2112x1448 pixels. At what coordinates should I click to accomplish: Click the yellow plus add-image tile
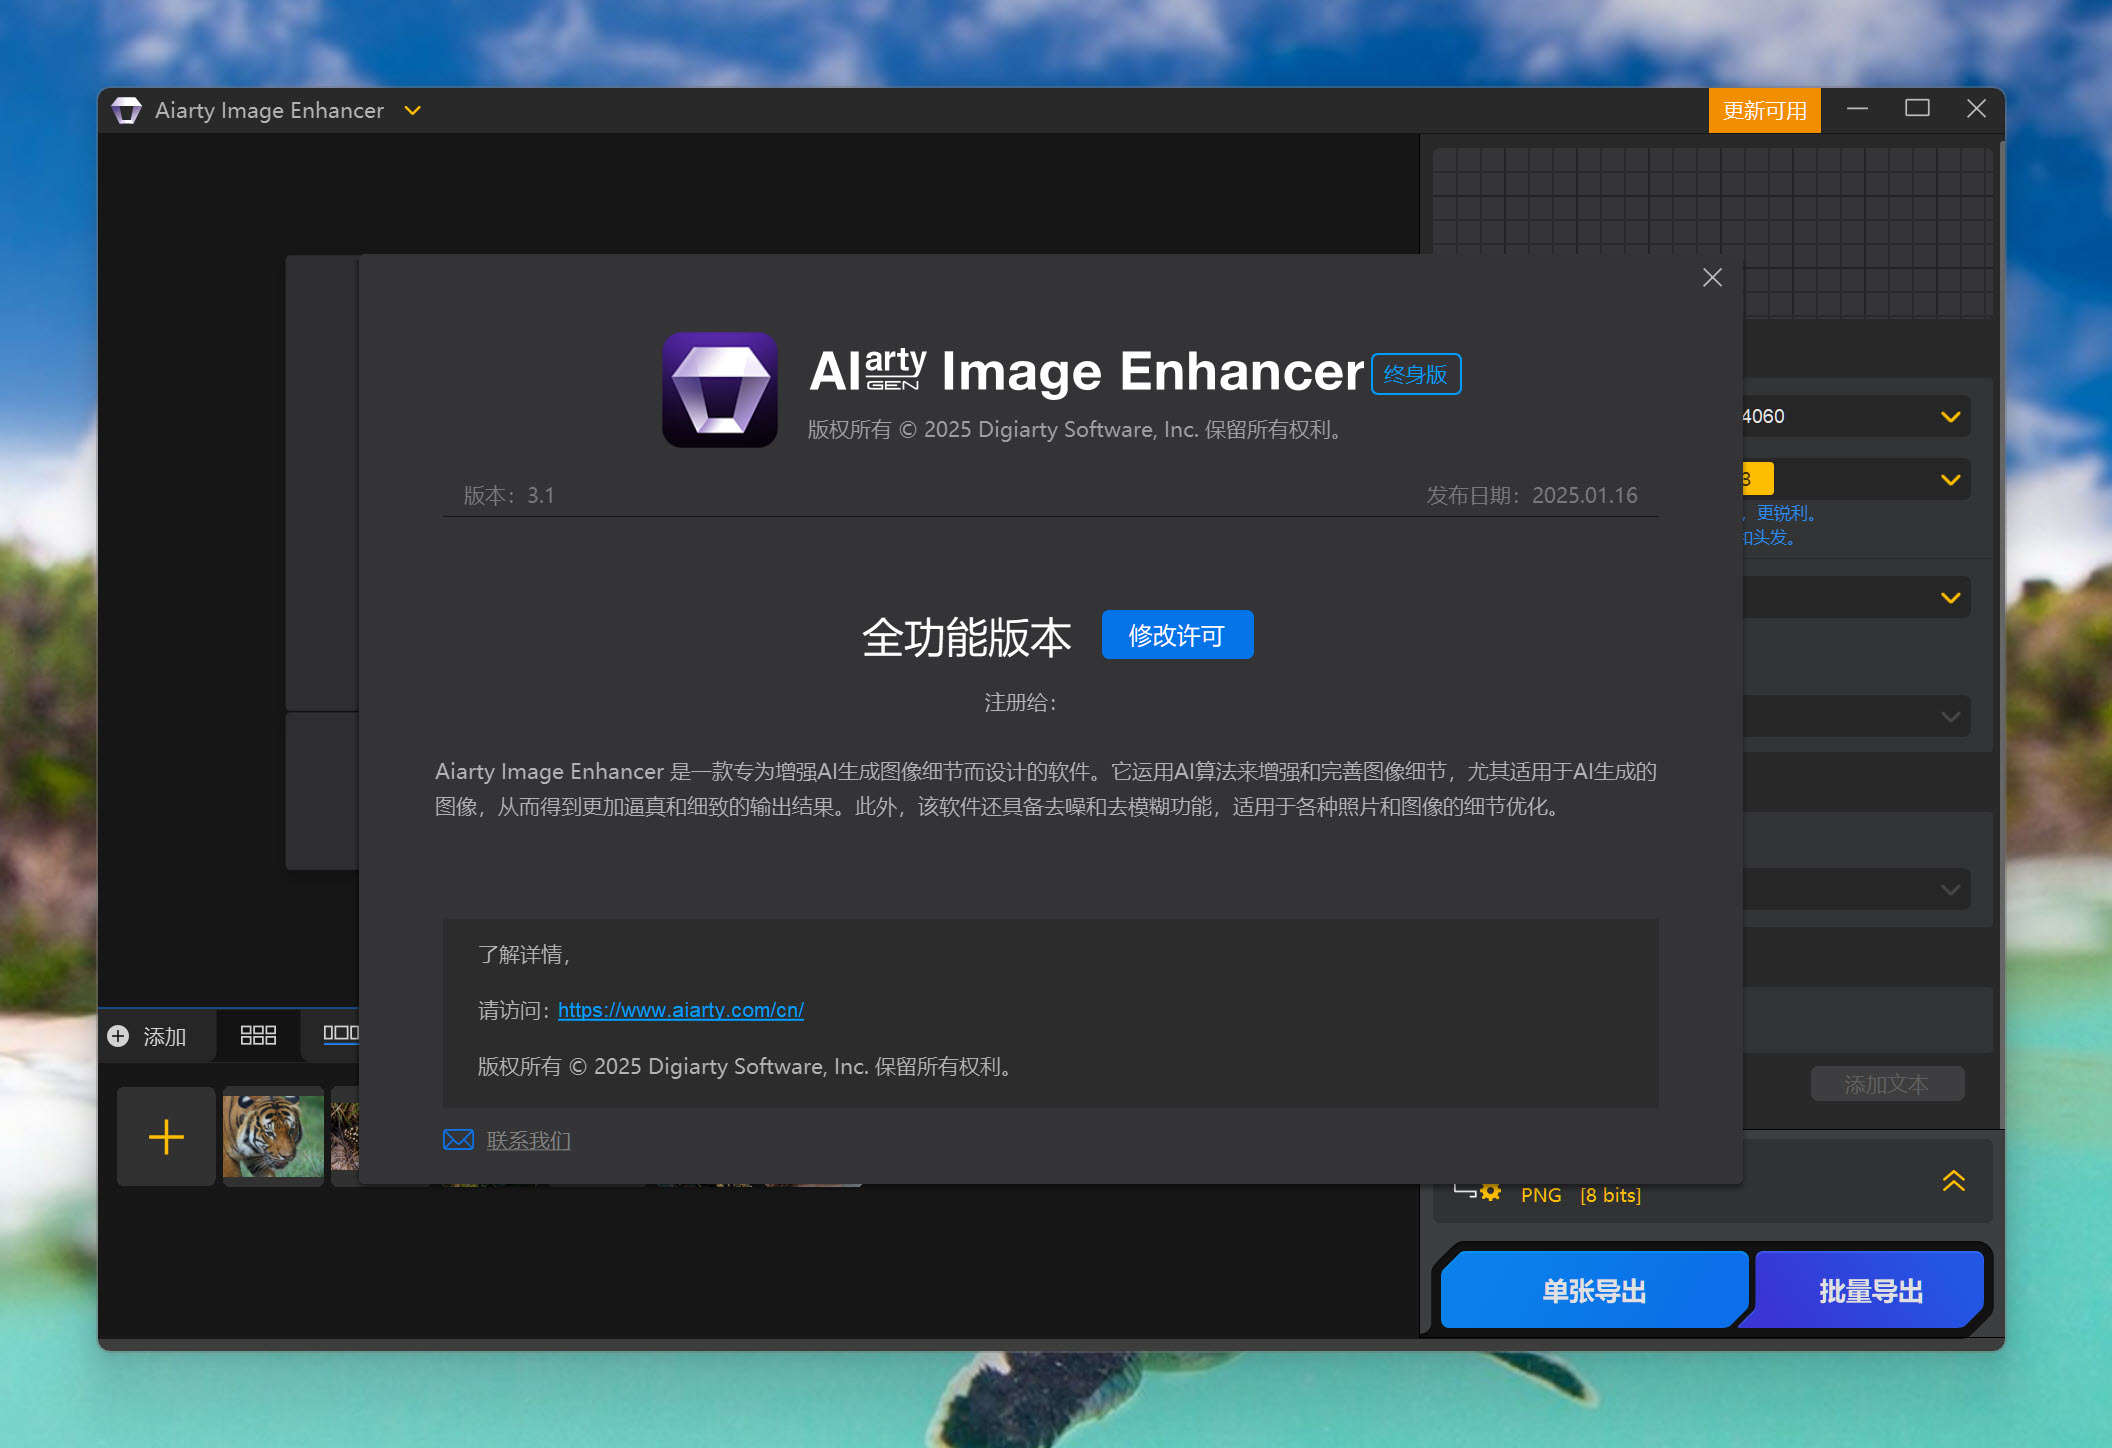[x=166, y=1137]
